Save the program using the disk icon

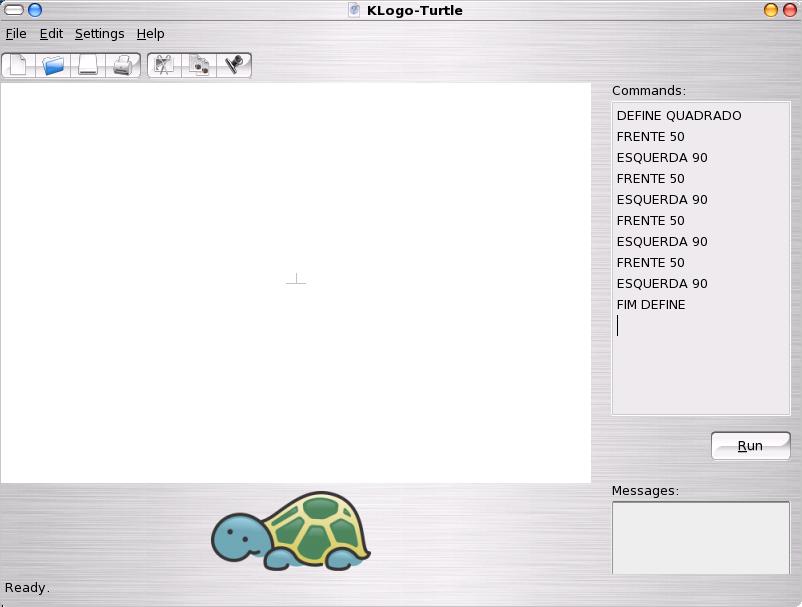click(x=88, y=65)
